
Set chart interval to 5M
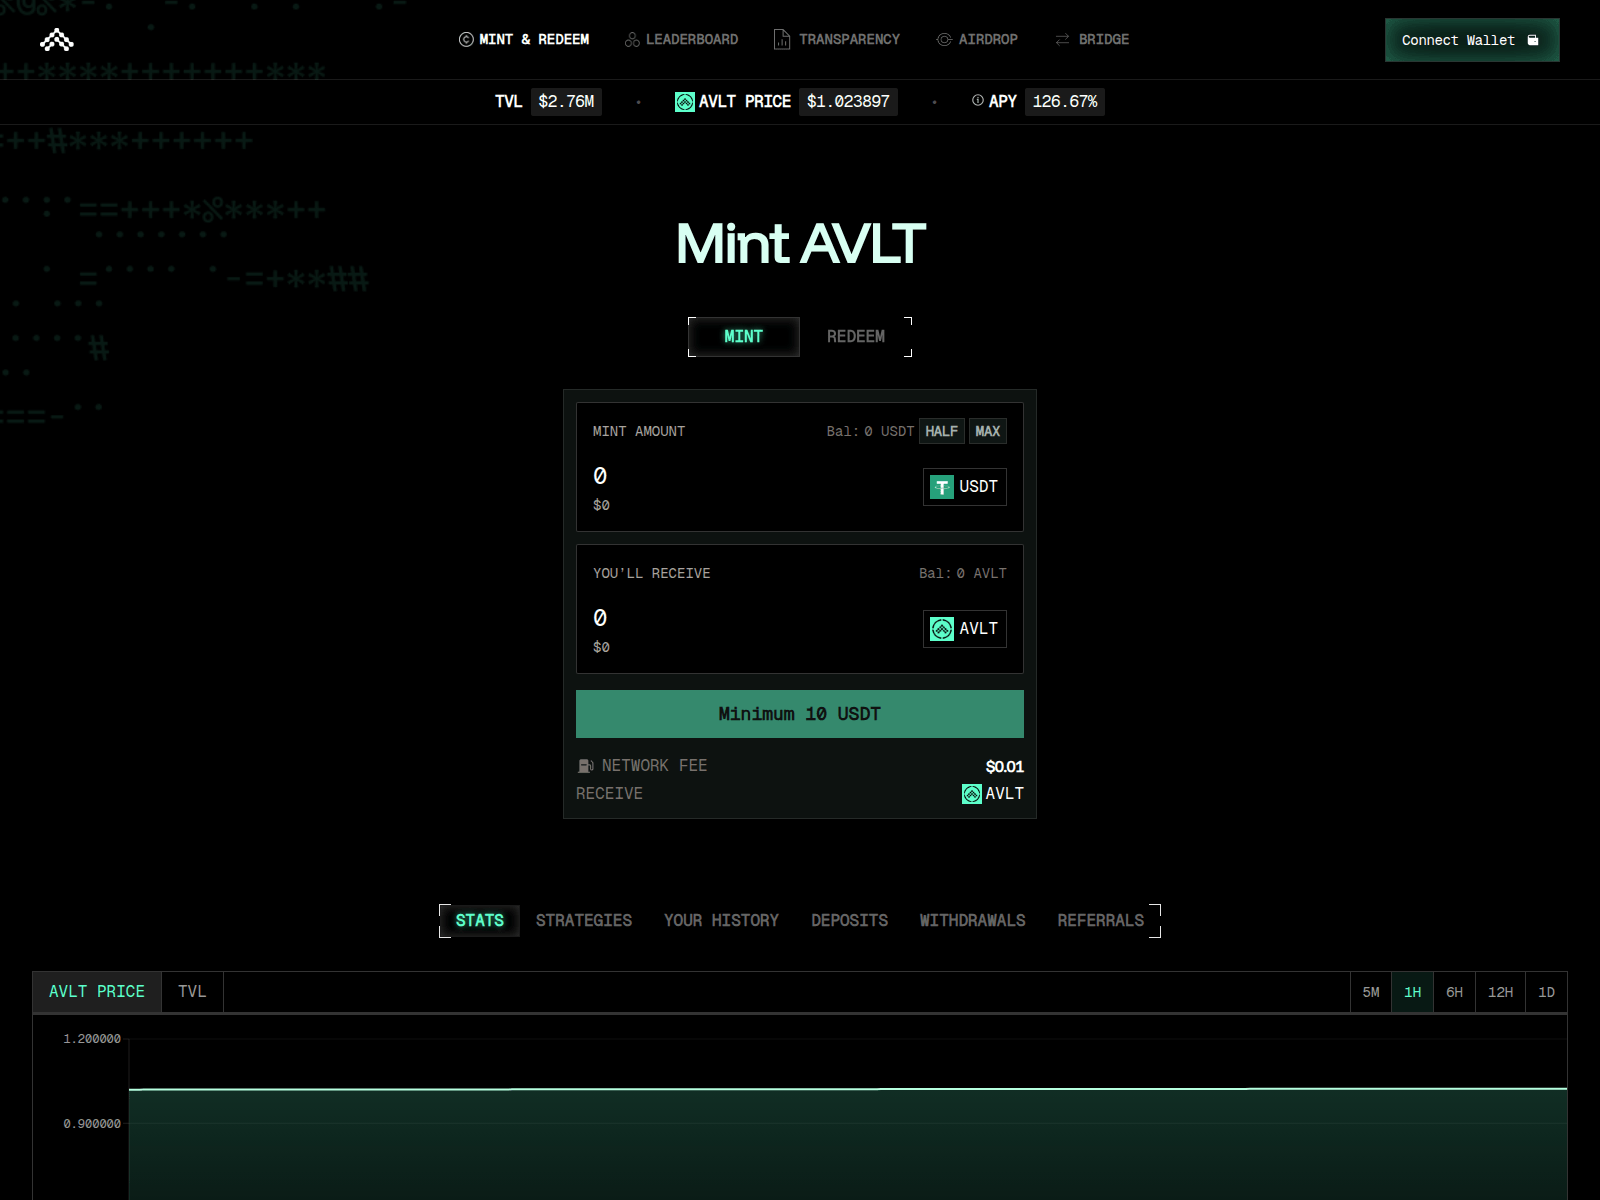[1371, 992]
